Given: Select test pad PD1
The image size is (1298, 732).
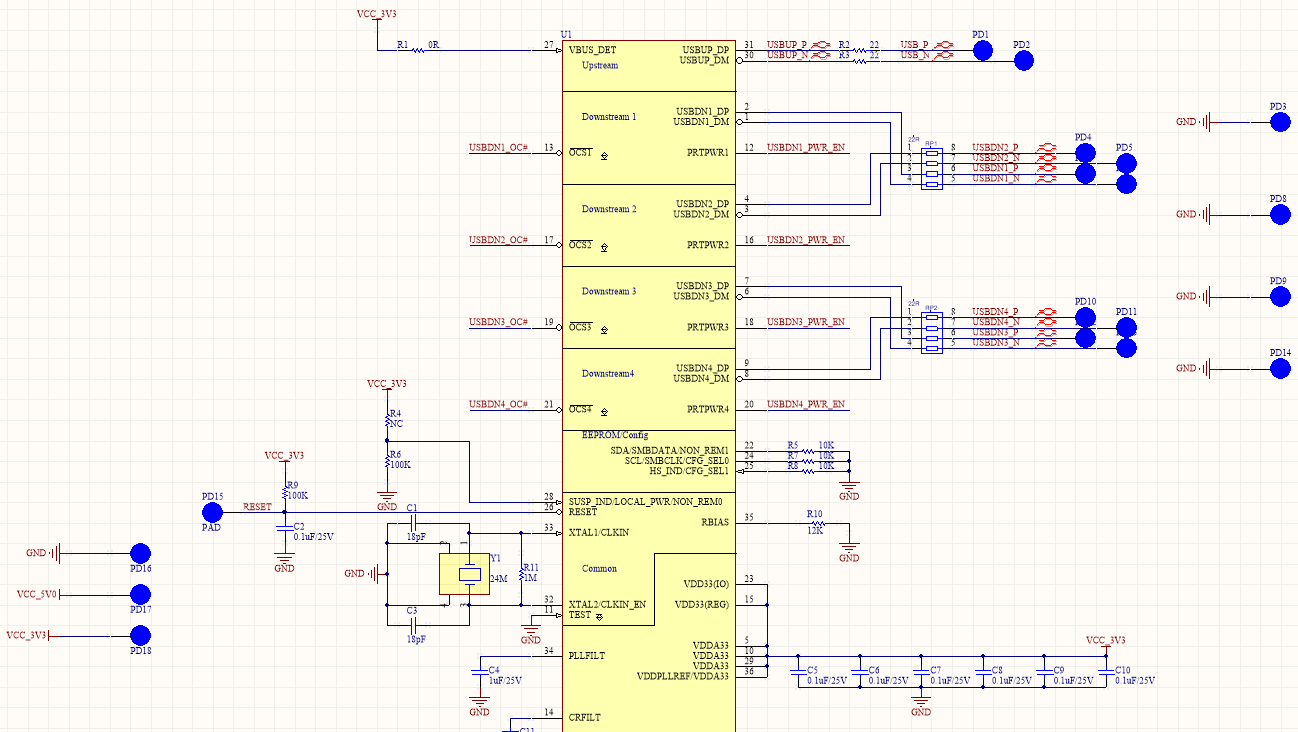Looking at the screenshot, I should 982,50.
